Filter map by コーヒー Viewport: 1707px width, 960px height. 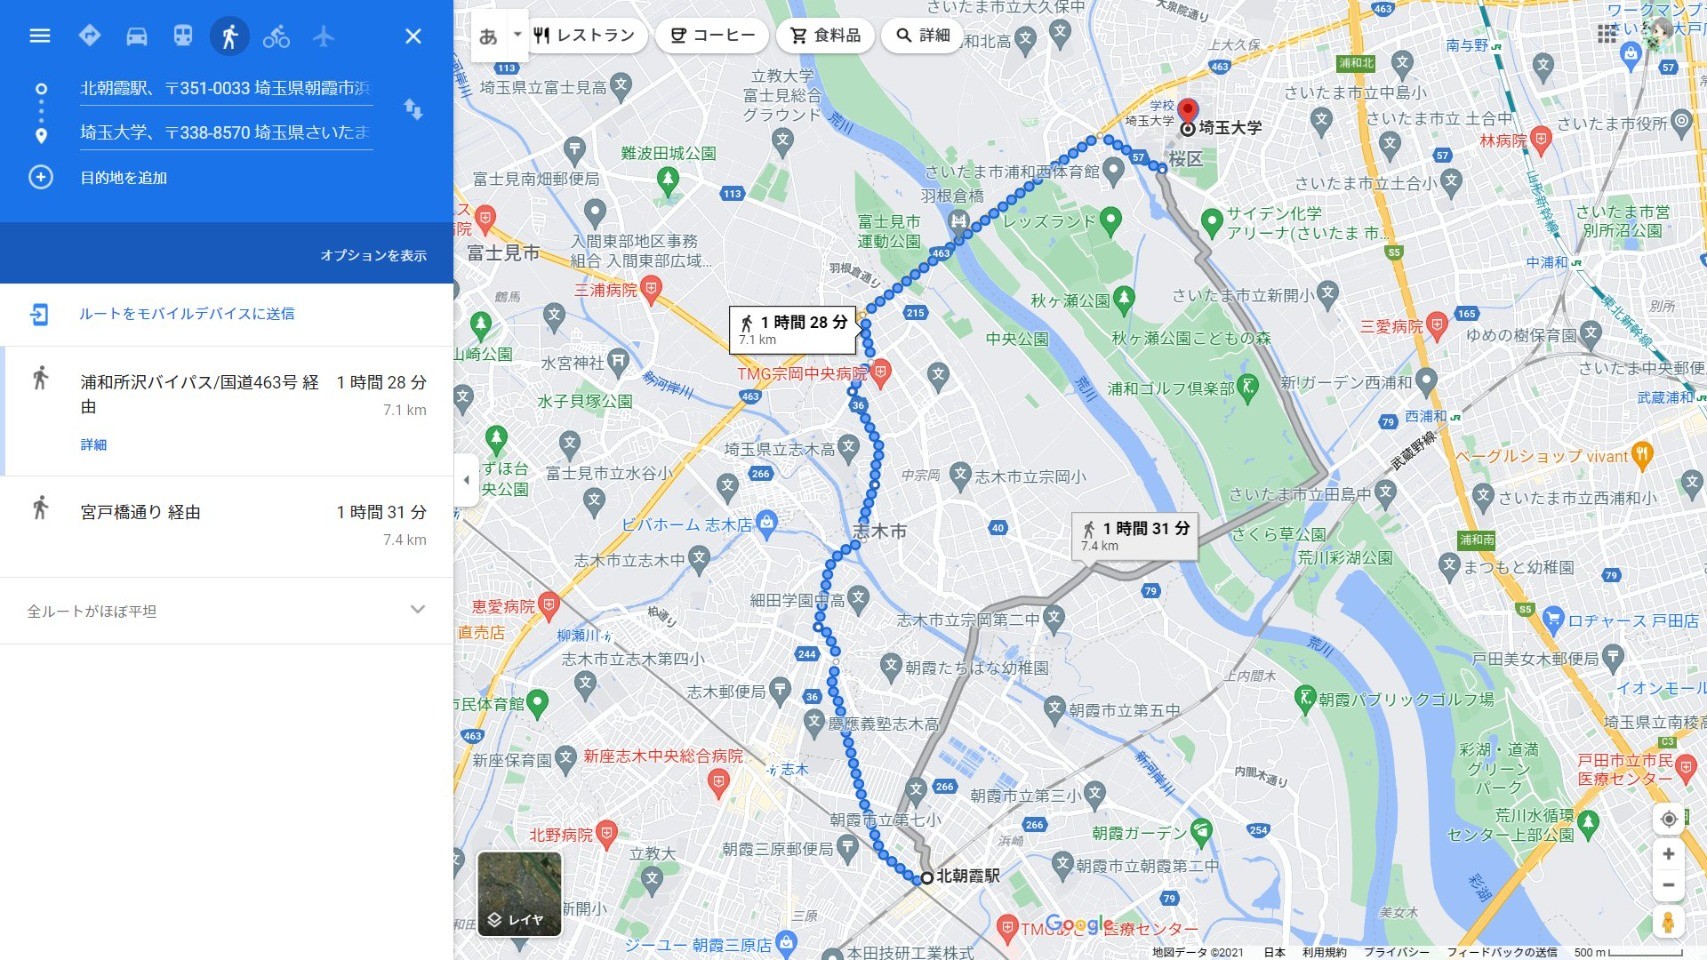pyautogui.click(x=712, y=35)
